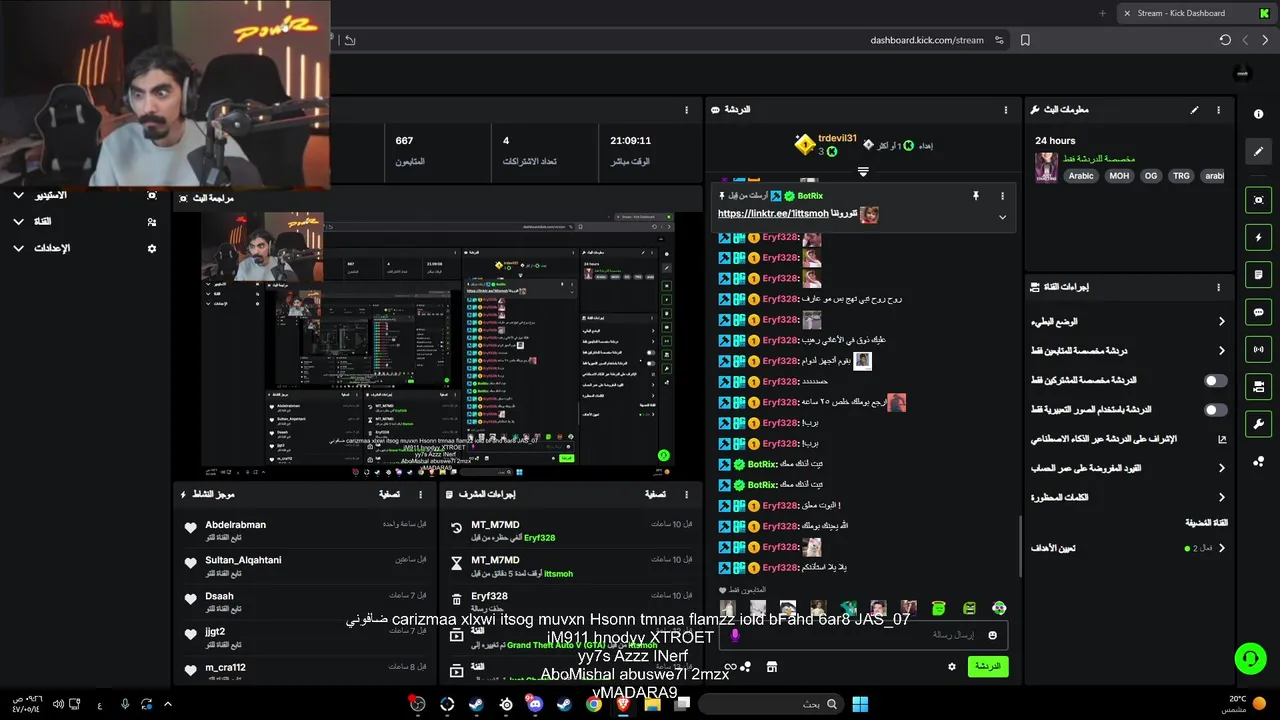
Task: Toggle emote-only chat switch
Action: click(1215, 410)
